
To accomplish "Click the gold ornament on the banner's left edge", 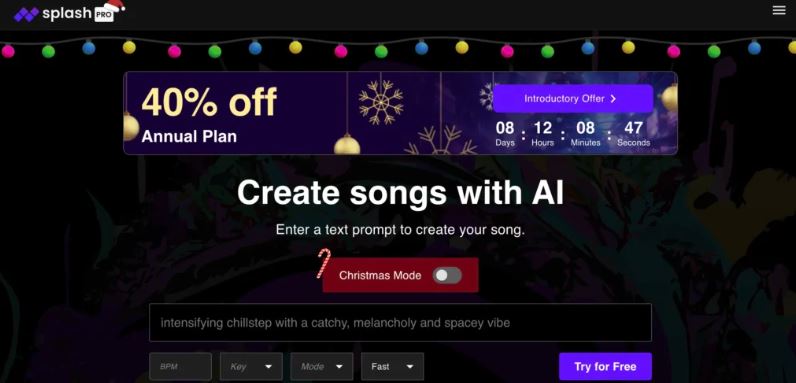I will click(x=130, y=126).
